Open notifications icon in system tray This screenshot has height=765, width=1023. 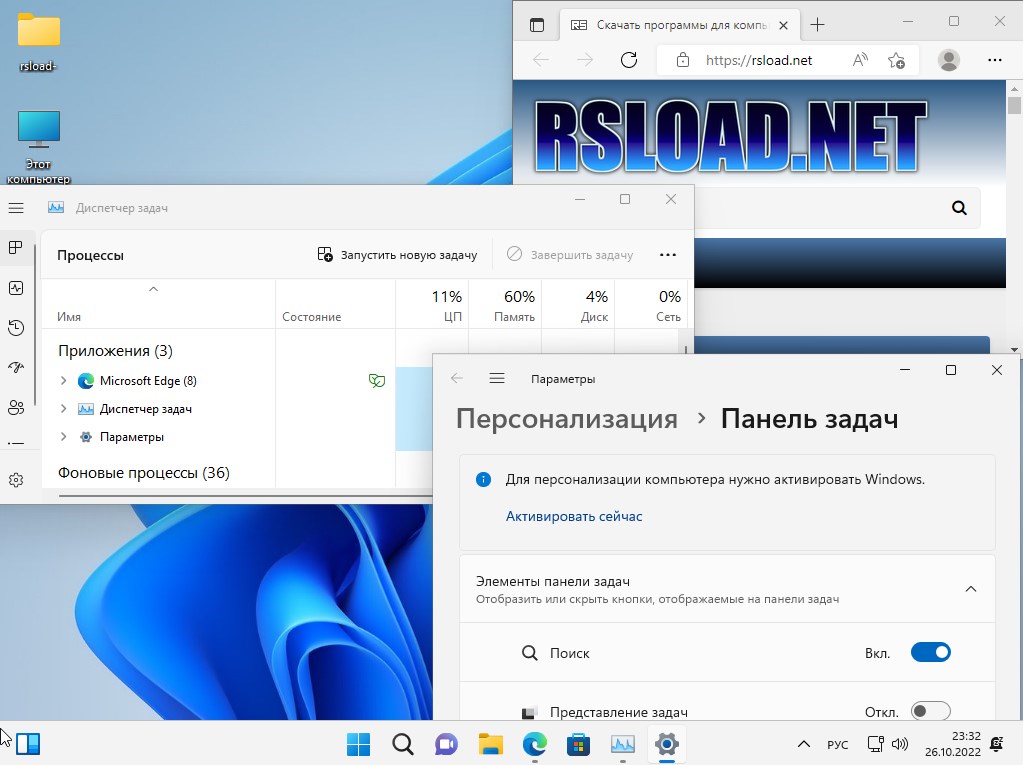coord(996,743)
